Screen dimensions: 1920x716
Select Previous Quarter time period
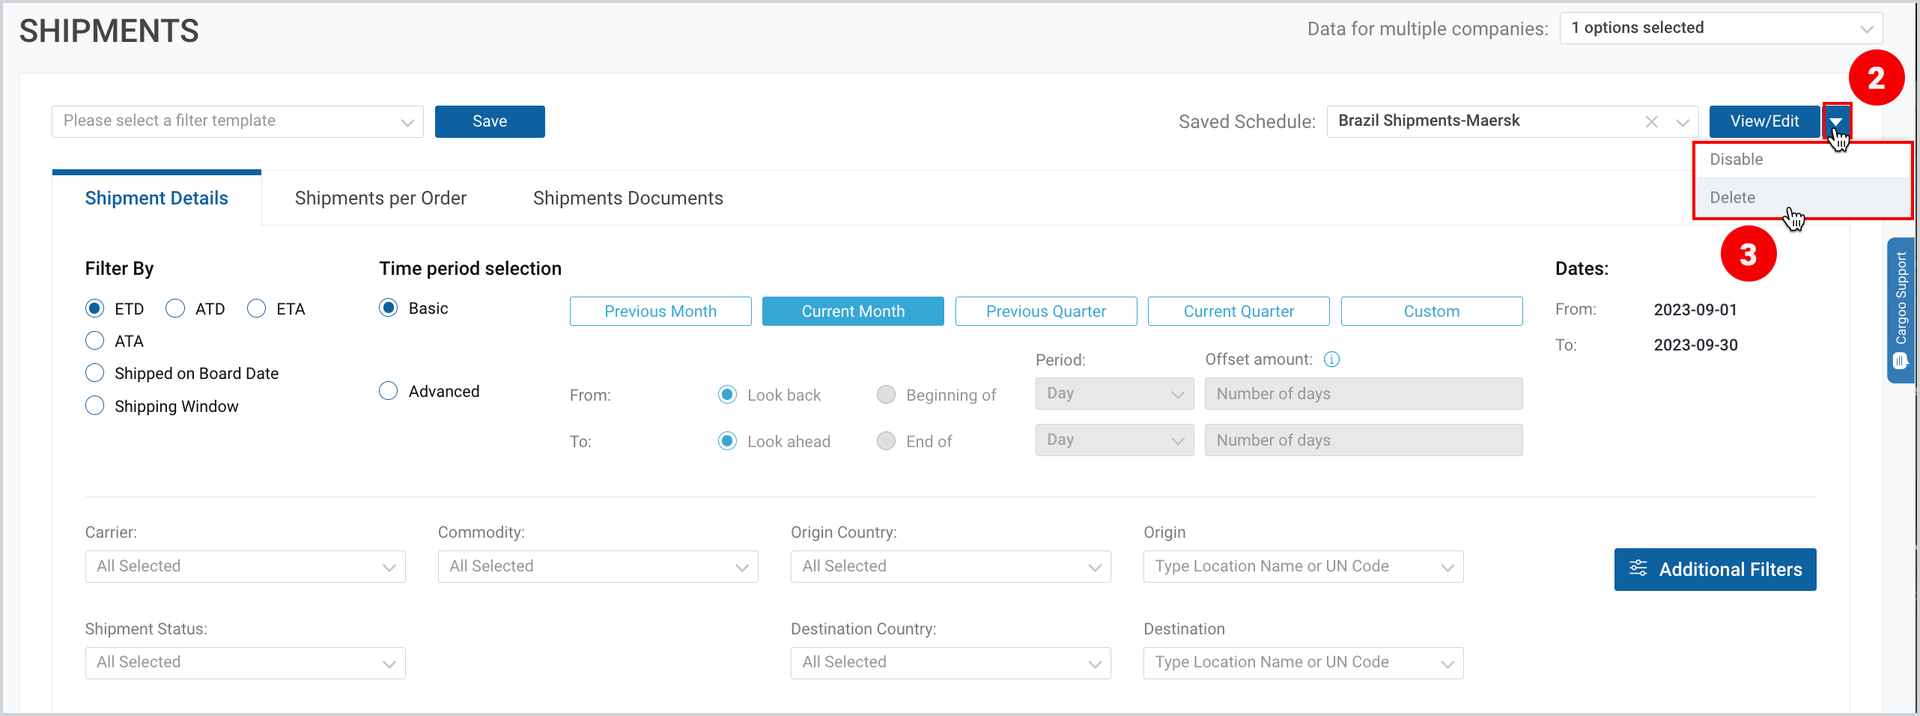pos(1046,311)
